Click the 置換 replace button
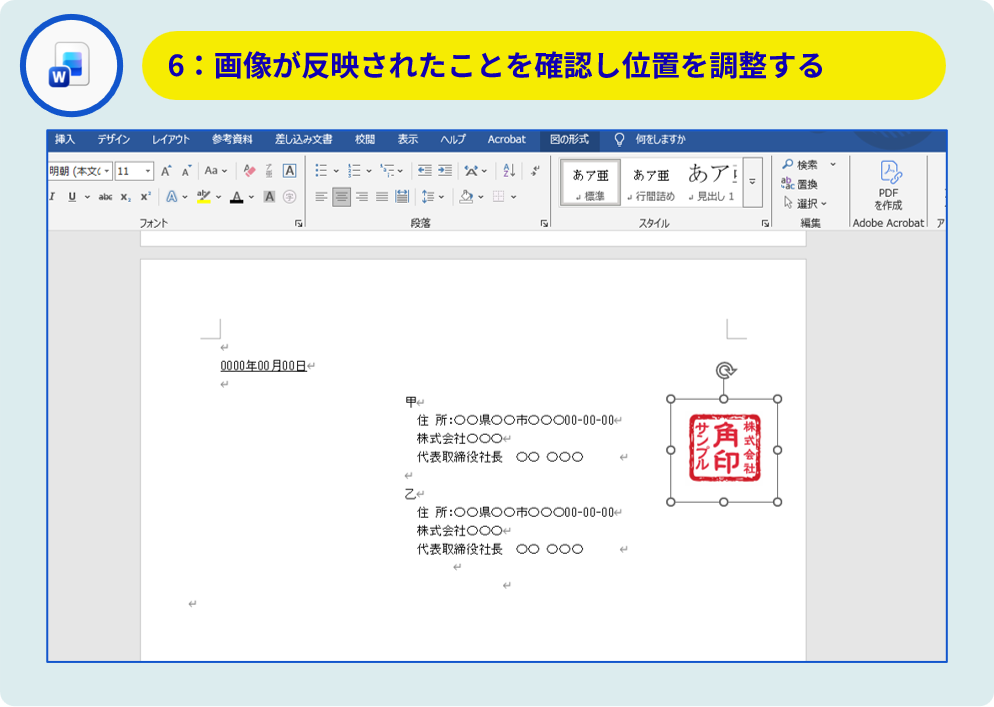Image resolution: width=994 pixels, height=707 pixels. coord(800,184)
